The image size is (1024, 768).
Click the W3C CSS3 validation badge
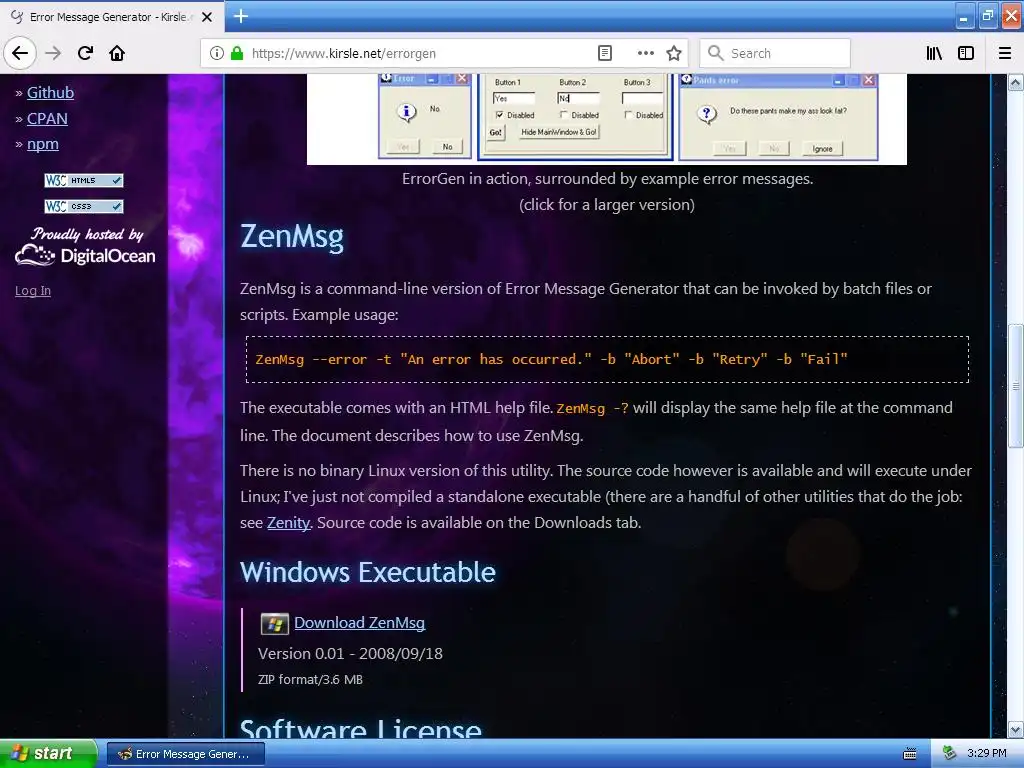84,206
